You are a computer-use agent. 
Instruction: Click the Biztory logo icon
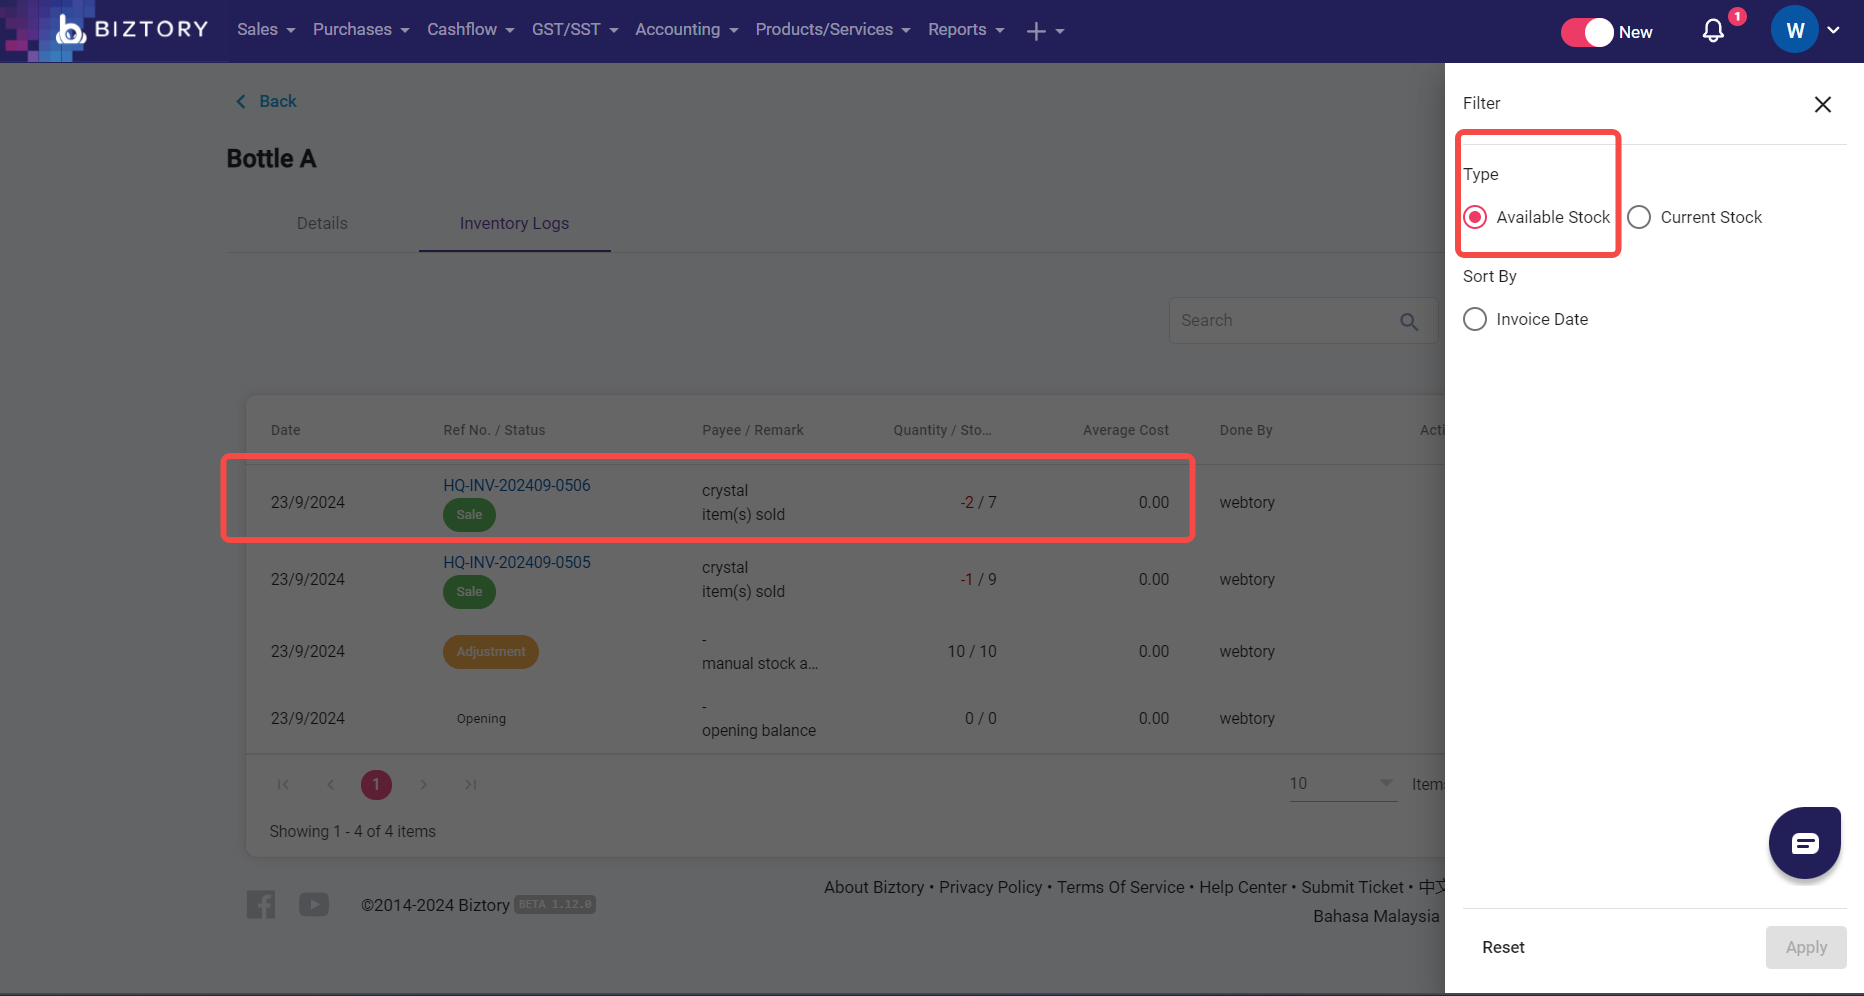pyautogui.click(x=70, y=30)
